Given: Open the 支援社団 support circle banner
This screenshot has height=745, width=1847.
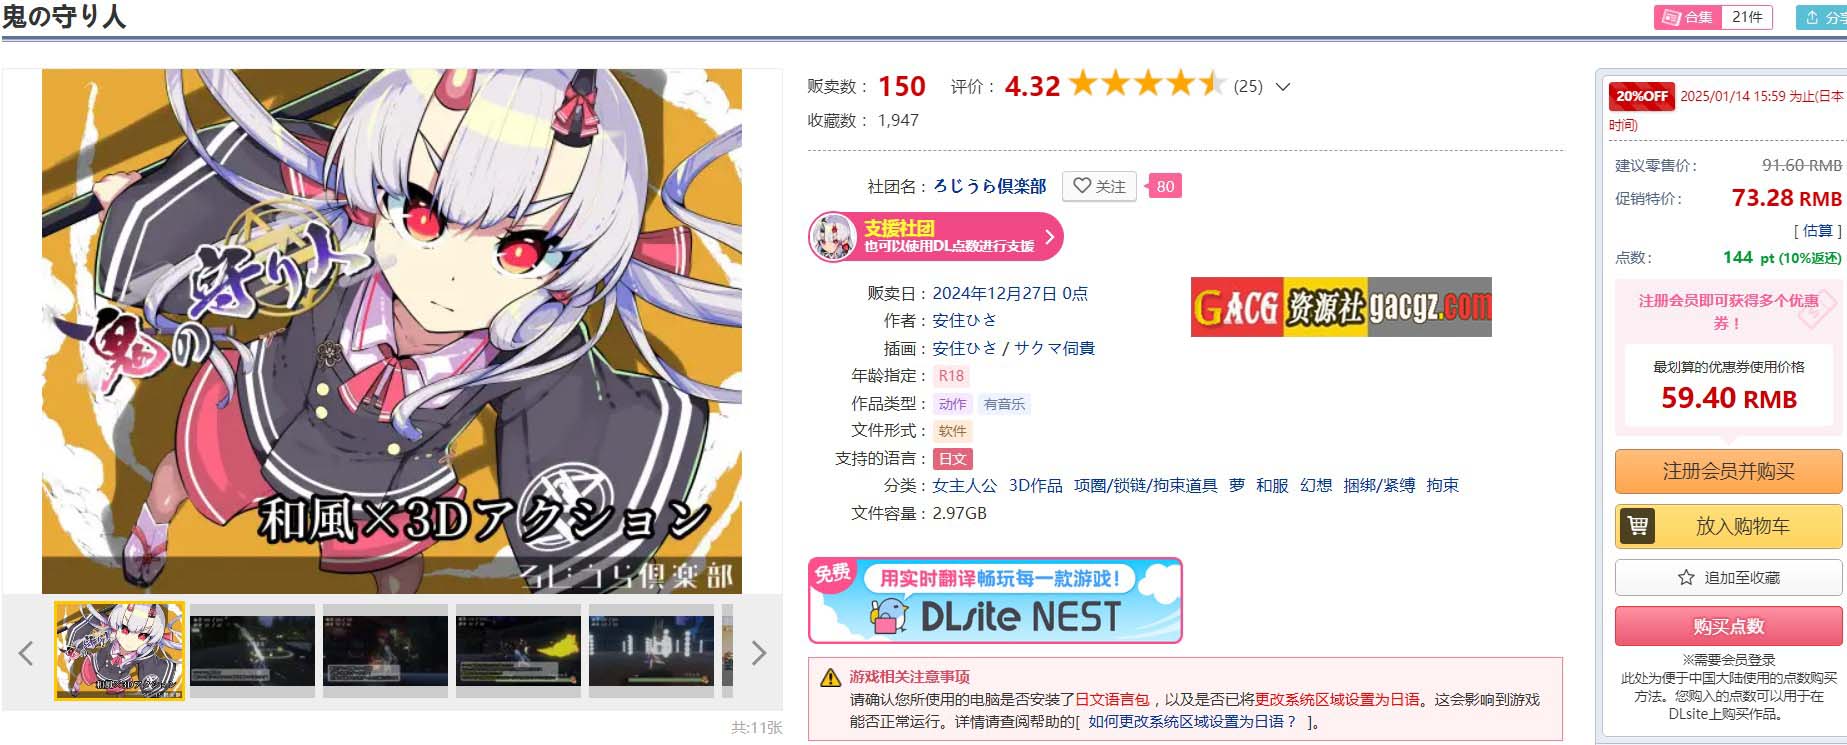Looking at the screenshot, I should (935, 237).
